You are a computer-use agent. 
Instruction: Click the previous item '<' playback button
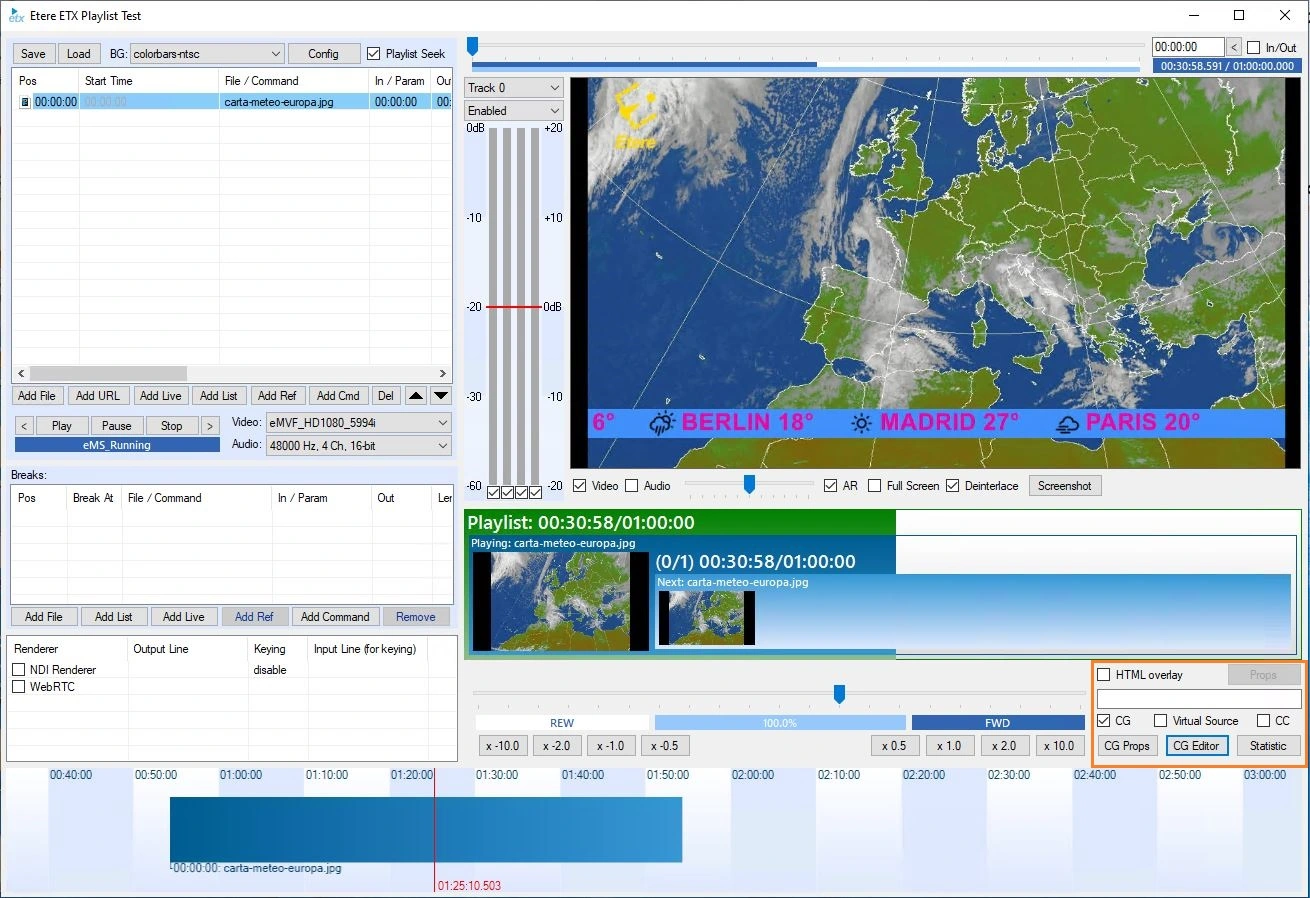[x=25, y=426]
